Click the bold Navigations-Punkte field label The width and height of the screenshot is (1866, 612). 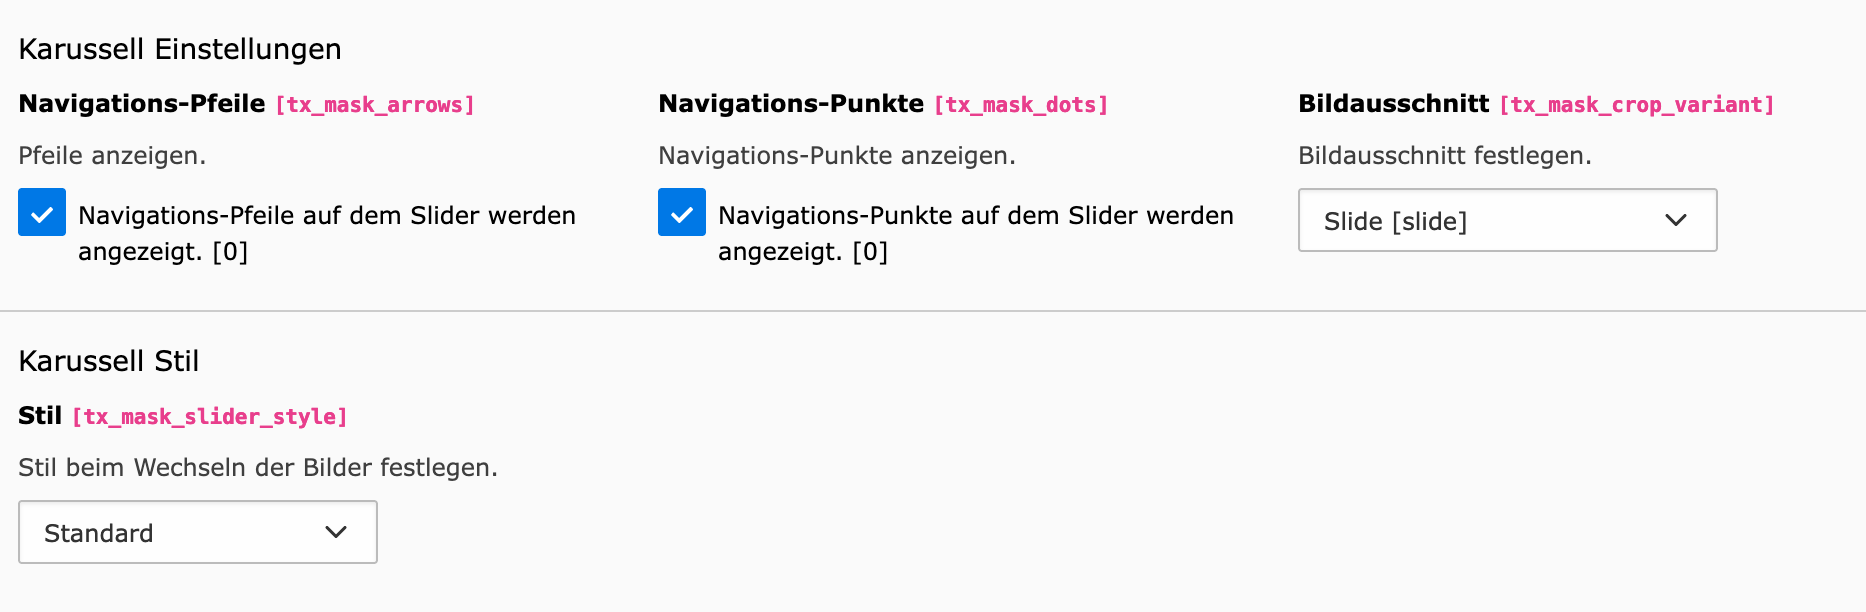point(791,104)
